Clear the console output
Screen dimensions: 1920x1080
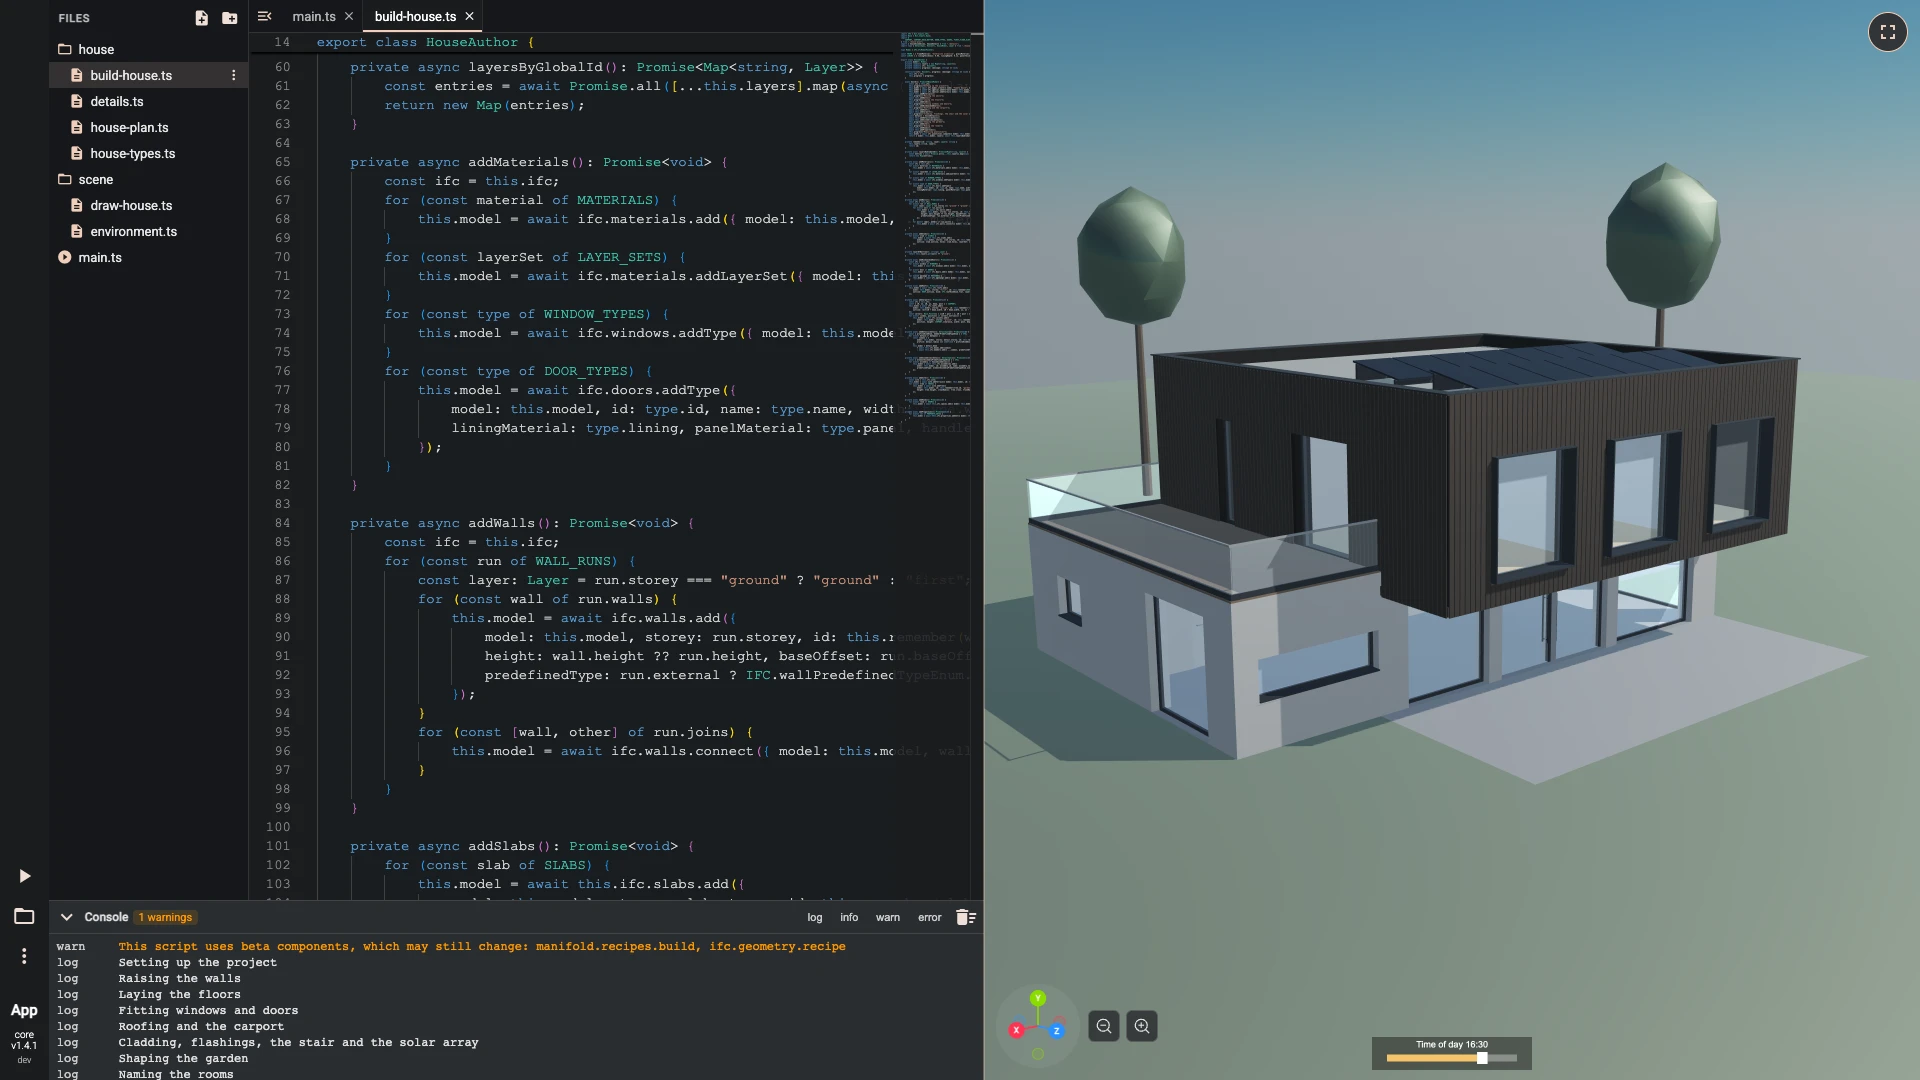965,917
